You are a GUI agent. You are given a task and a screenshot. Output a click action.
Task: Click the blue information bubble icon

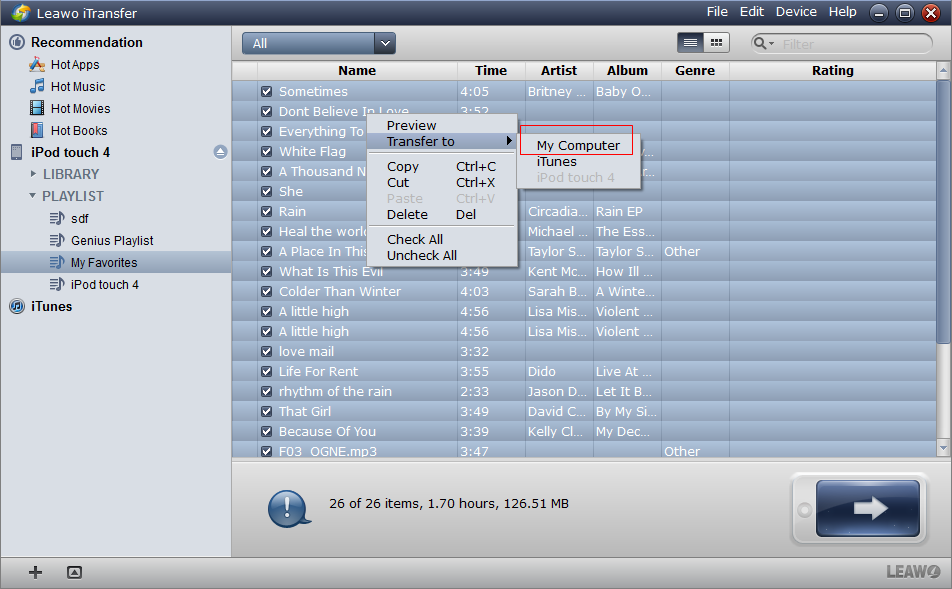tap(288, 508)
